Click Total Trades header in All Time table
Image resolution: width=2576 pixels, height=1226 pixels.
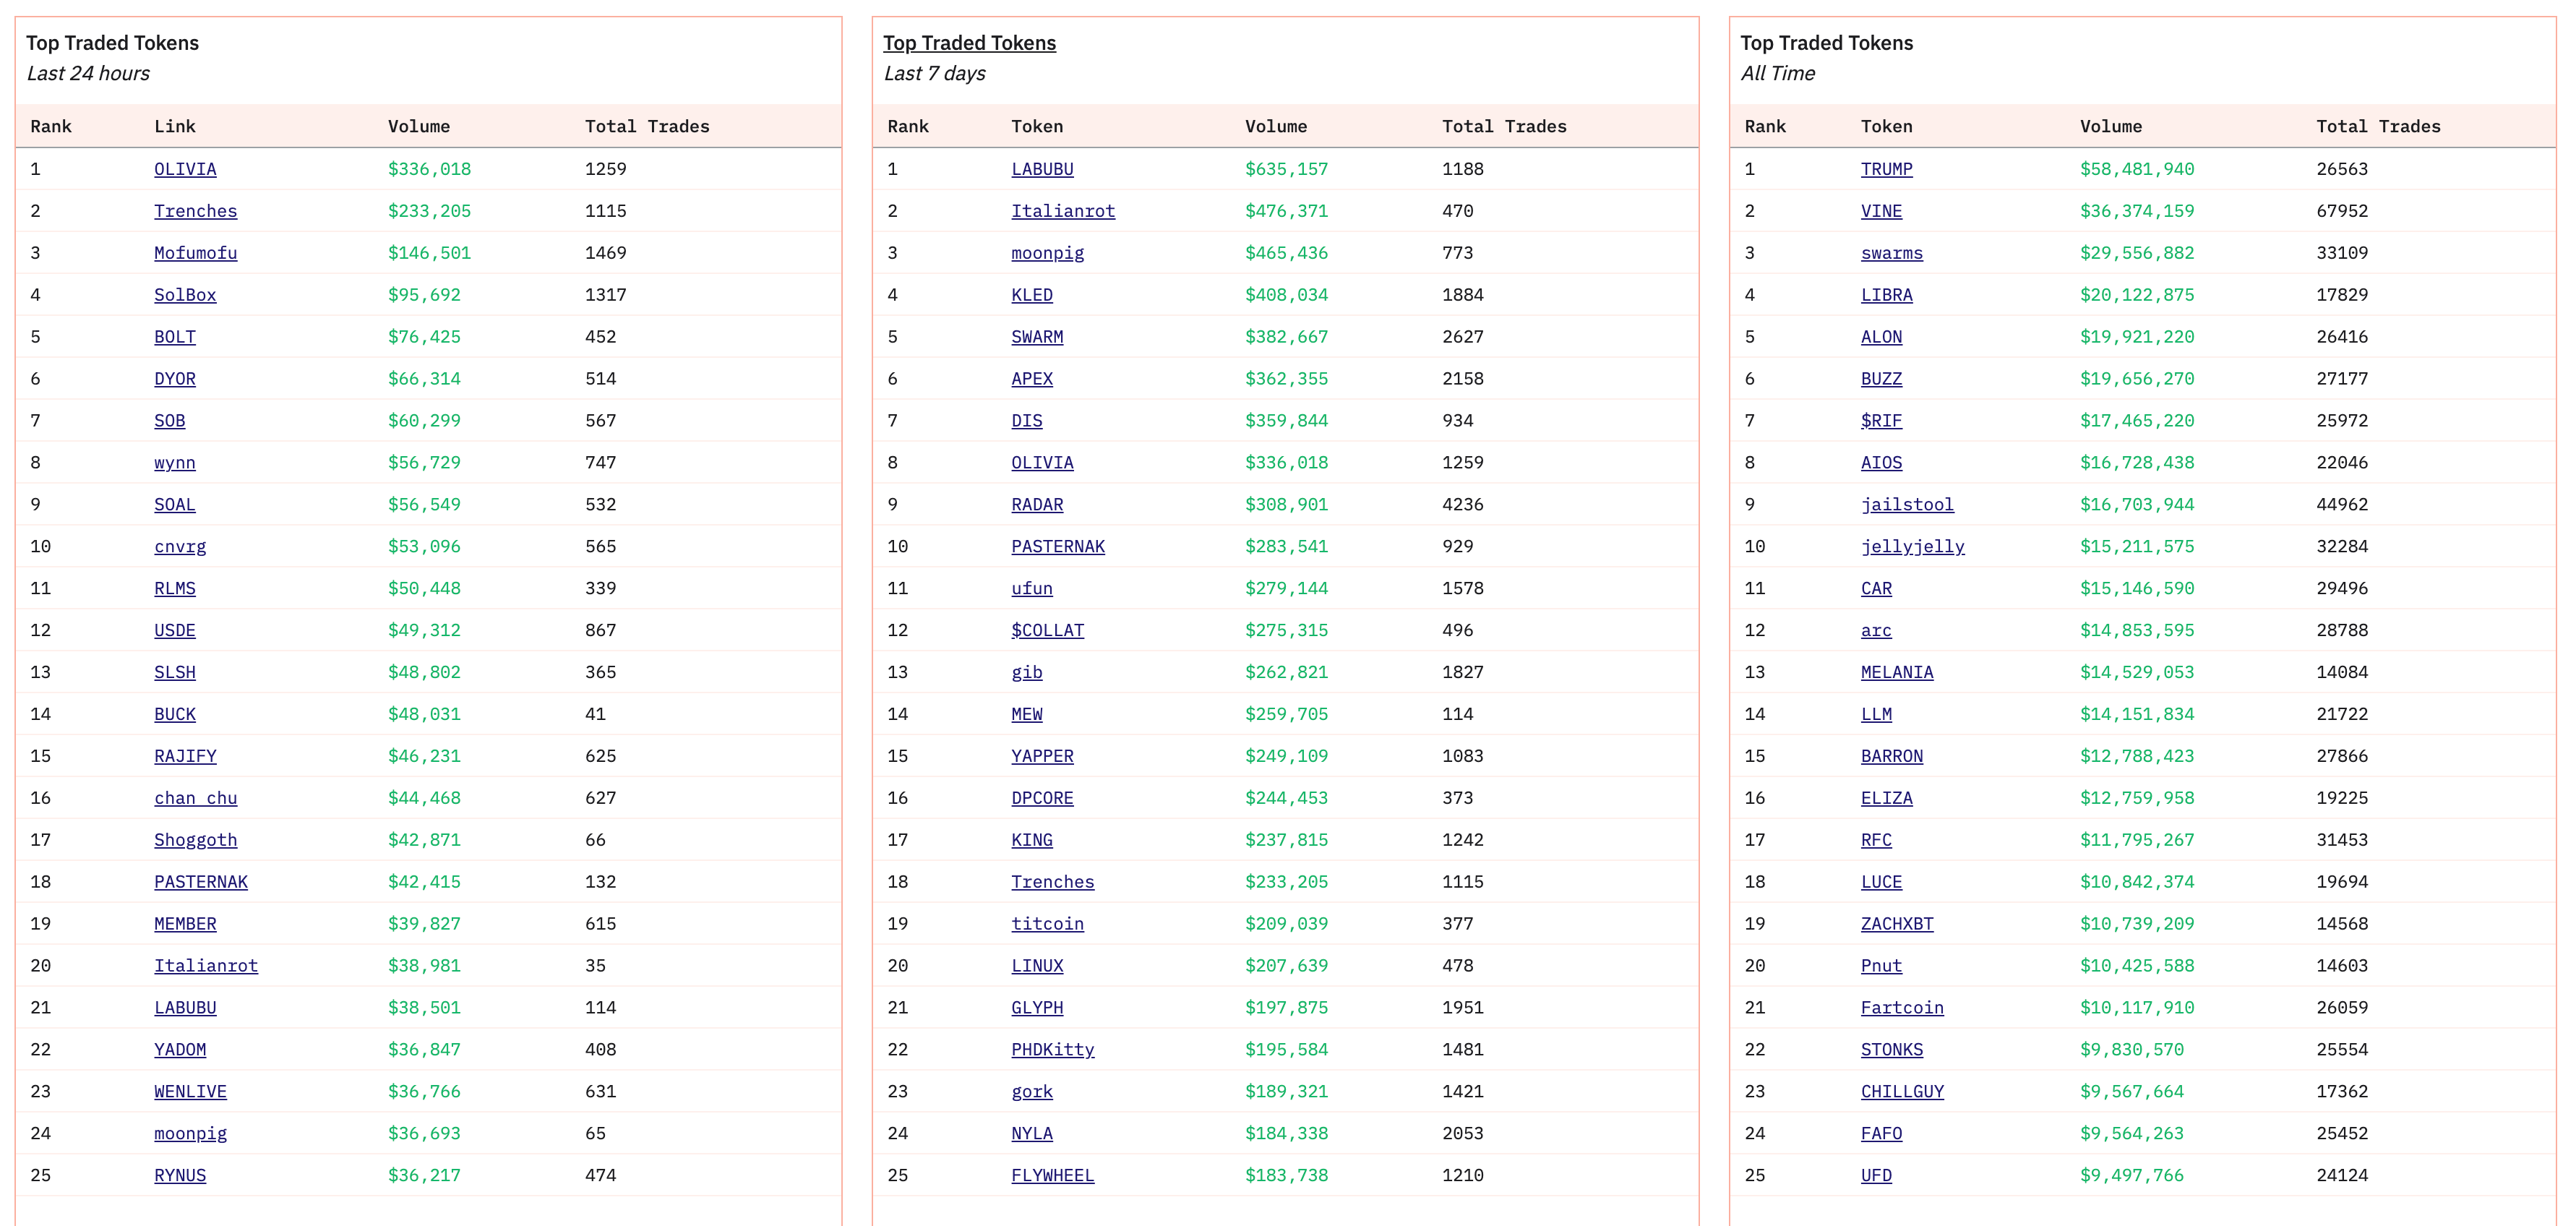click(x=2377, y=126)
